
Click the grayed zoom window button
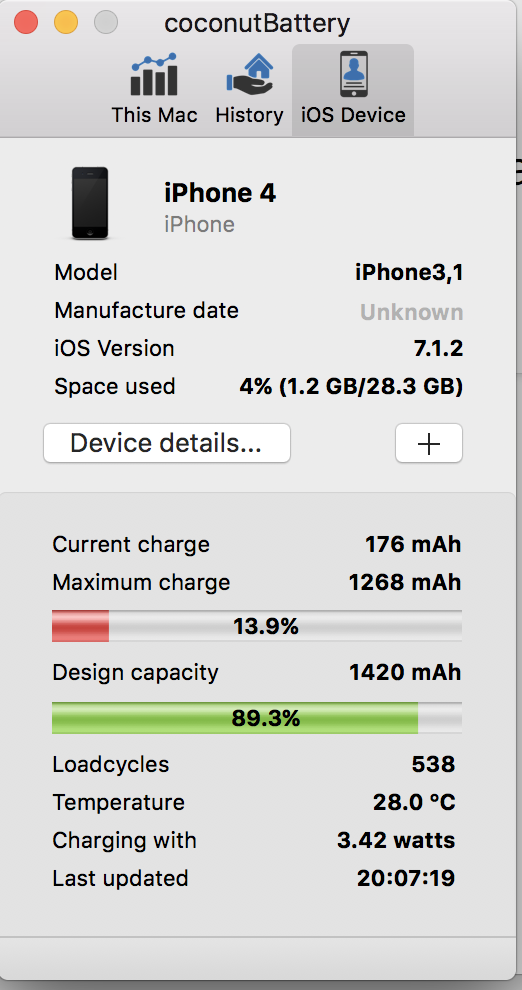pos(105,23)
